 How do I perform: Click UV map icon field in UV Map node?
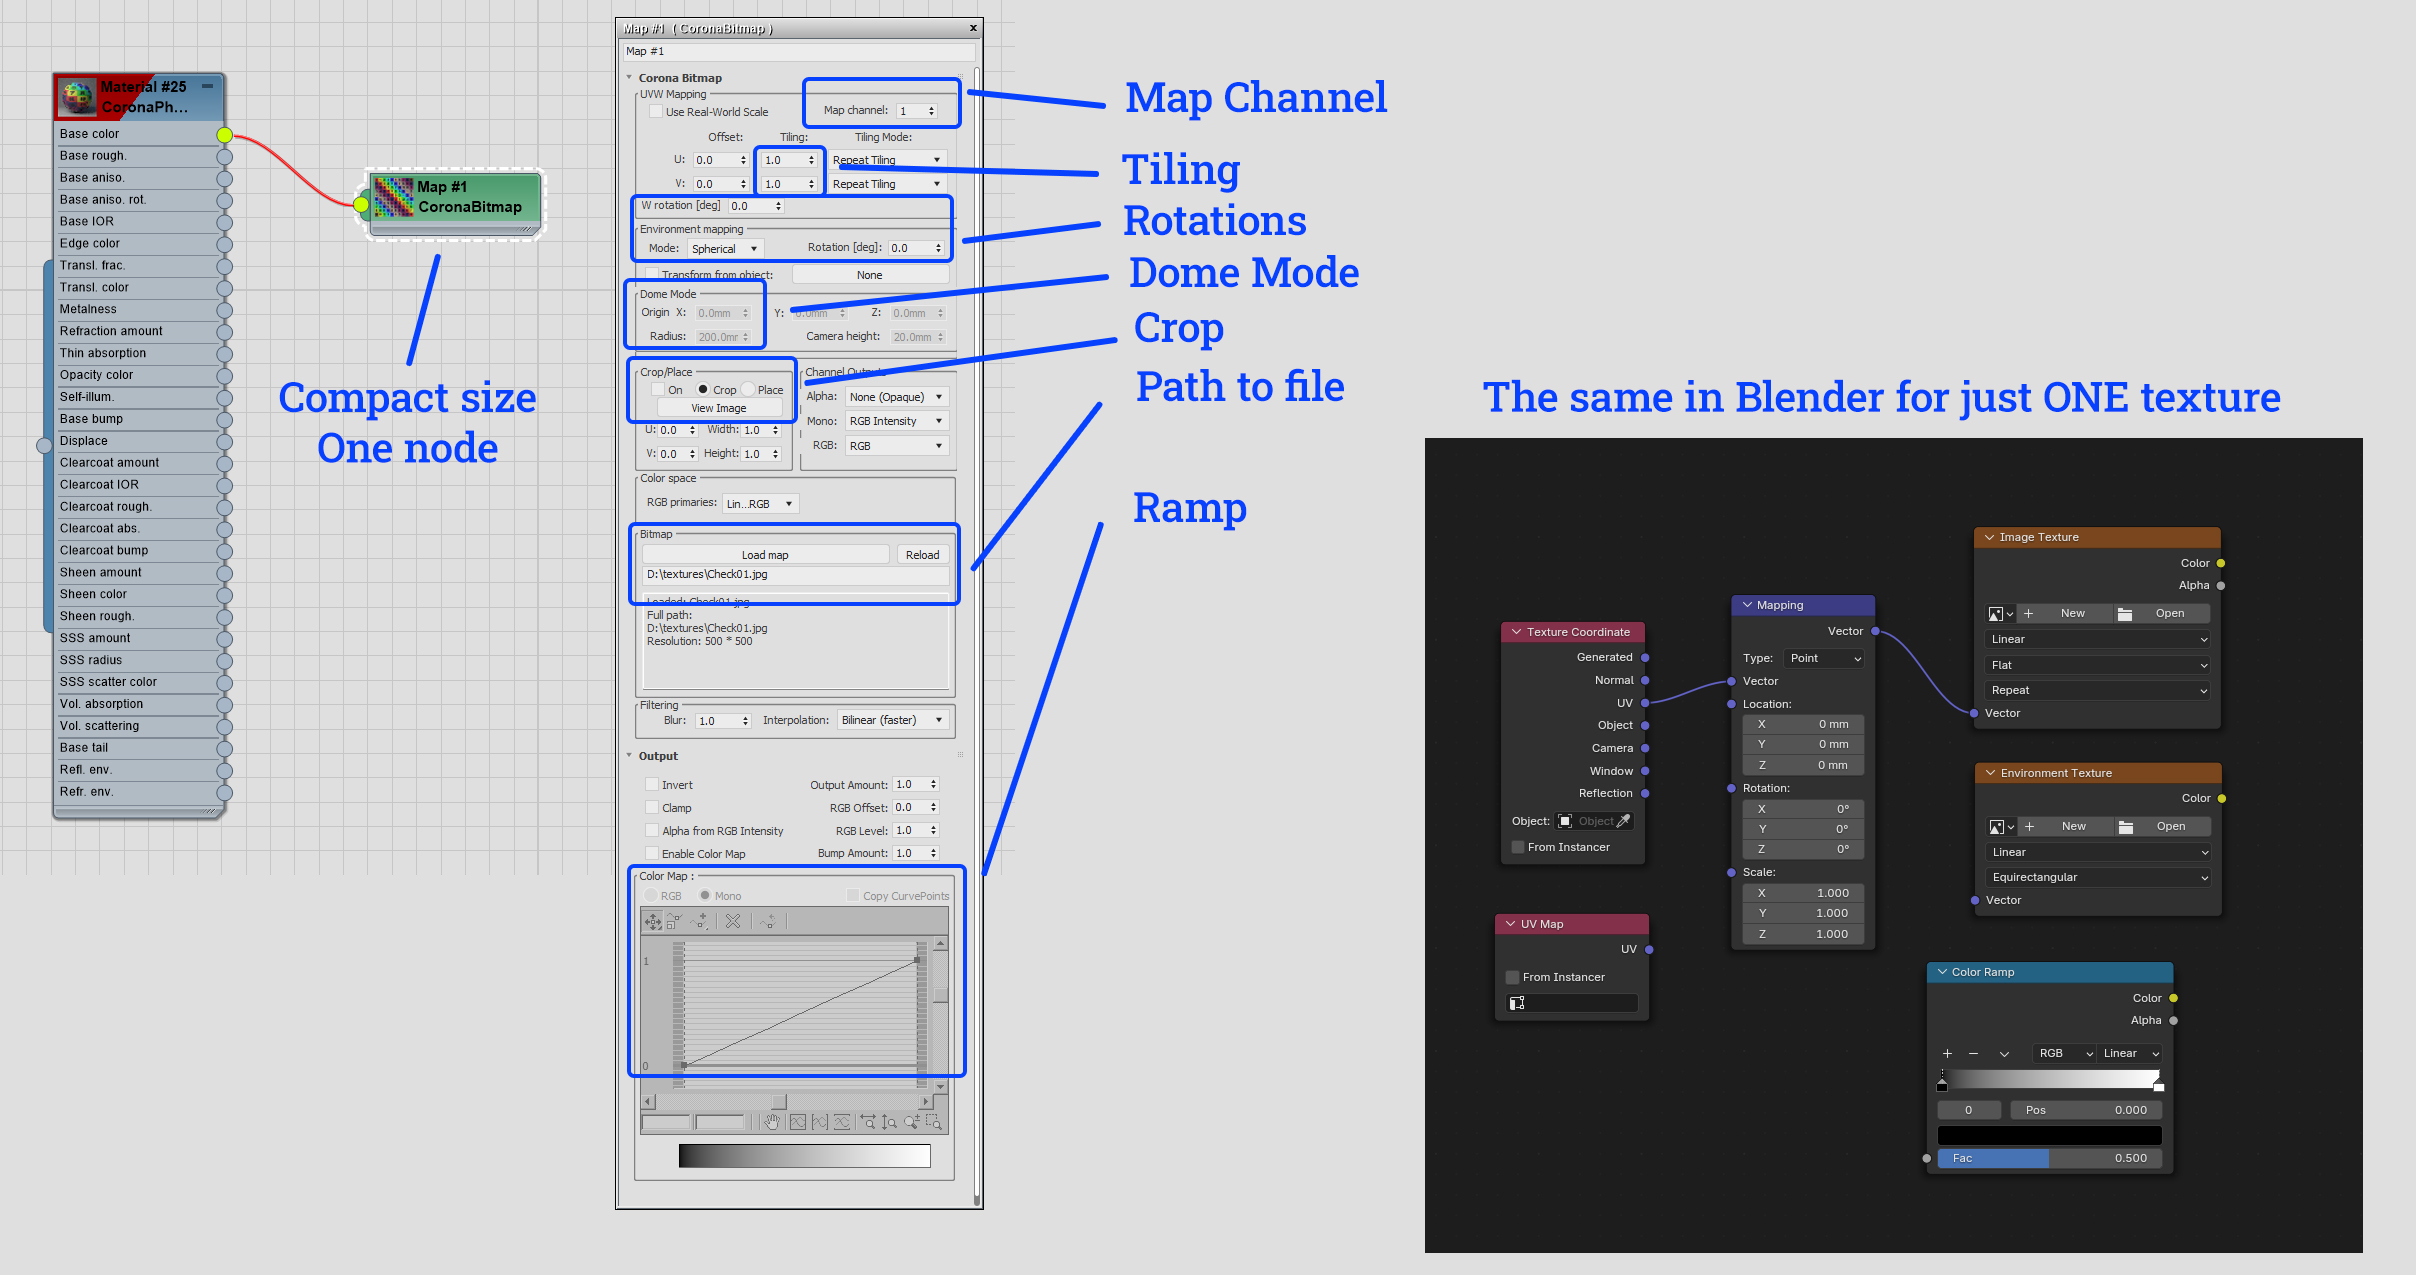(x=1572, y=1003)
